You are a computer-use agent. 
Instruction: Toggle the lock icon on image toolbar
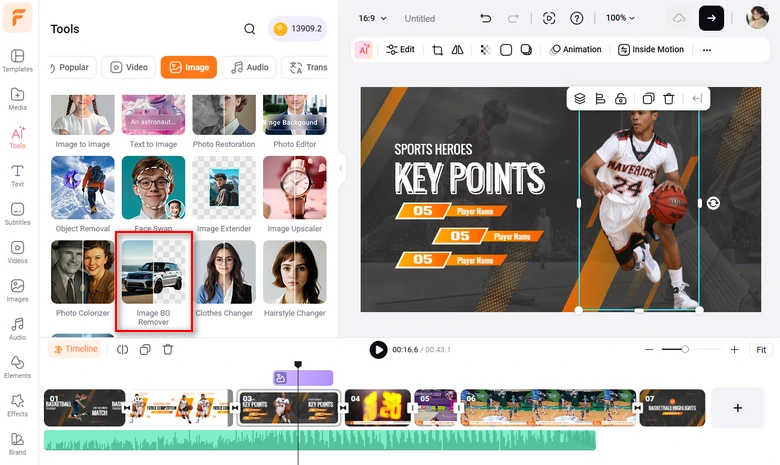[x=621, y=98]
